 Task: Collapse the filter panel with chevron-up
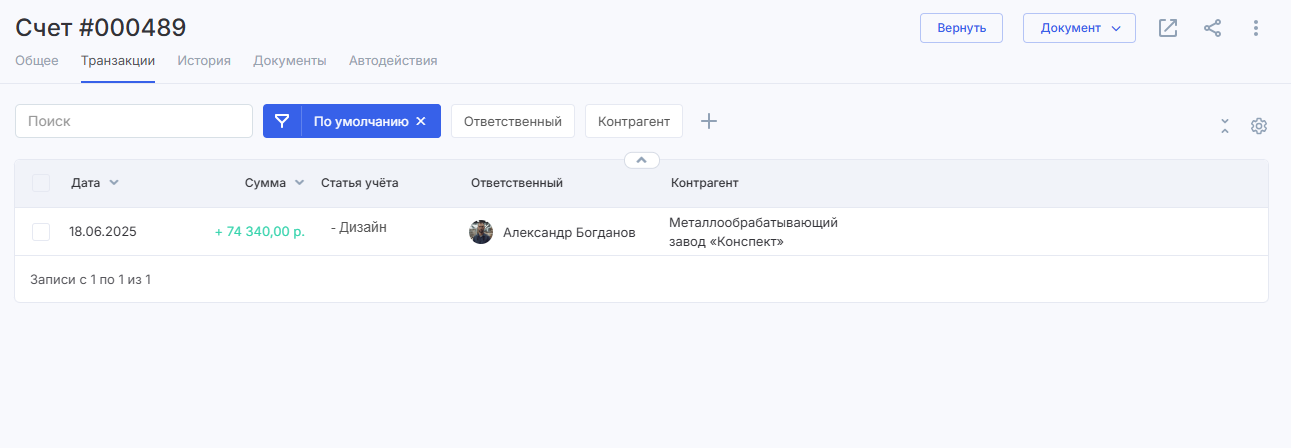click(642, 160)
